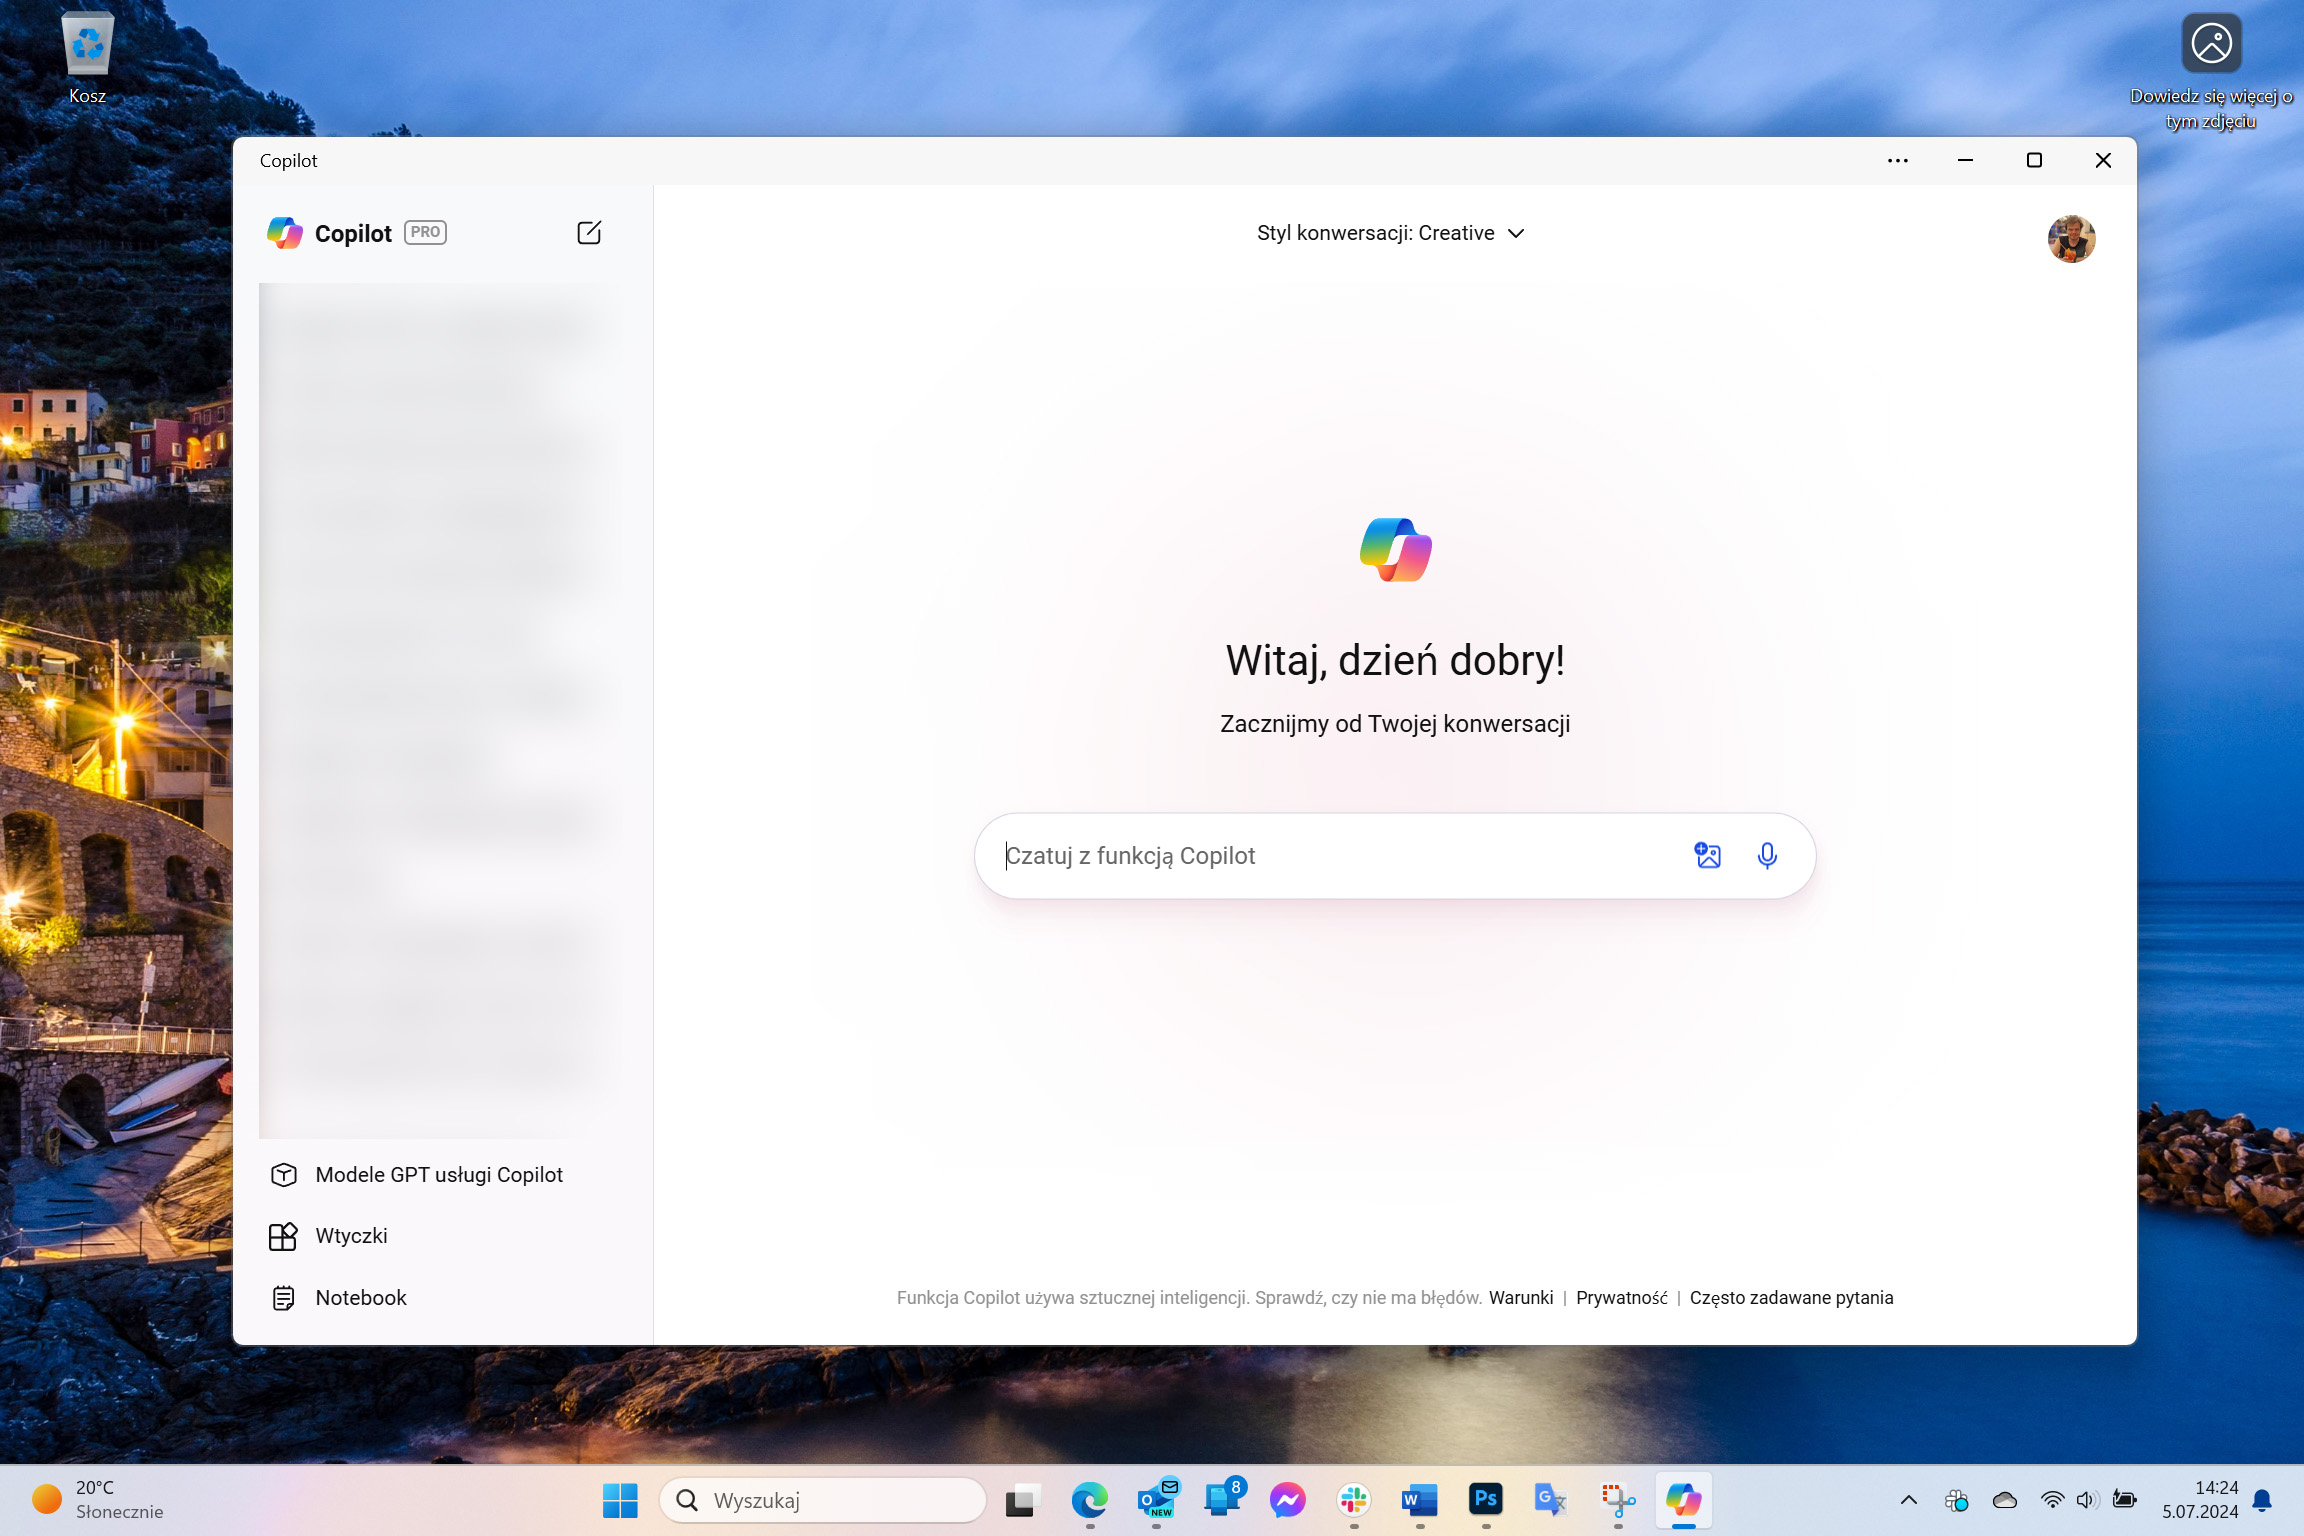Open the conversation style dropdown
The image size is (2304, 1536).
pyautogui.click(x=1390, y=233)
